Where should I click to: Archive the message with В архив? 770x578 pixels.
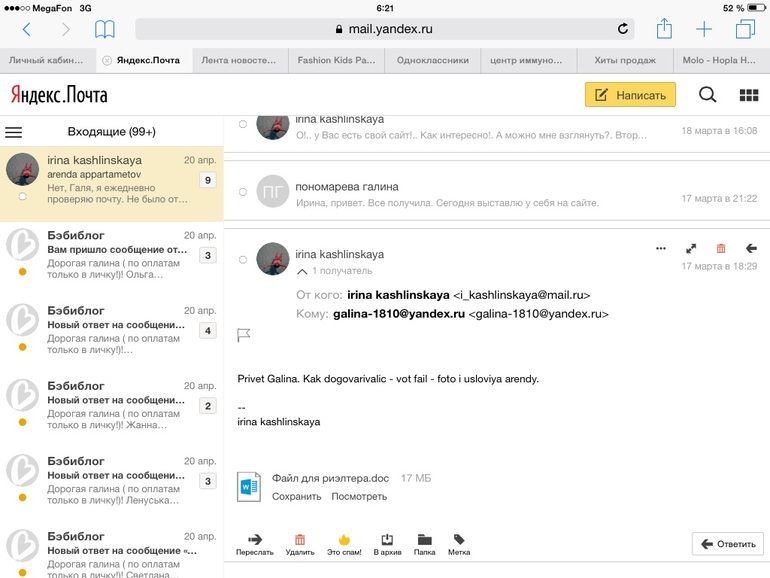coord(388,539)
